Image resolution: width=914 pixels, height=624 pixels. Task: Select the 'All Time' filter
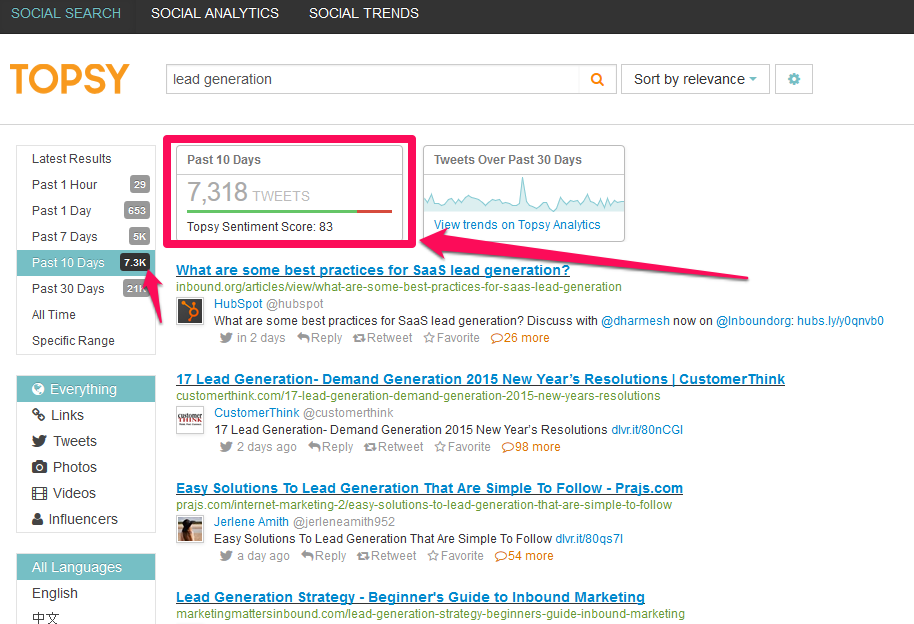click(86, 314)
